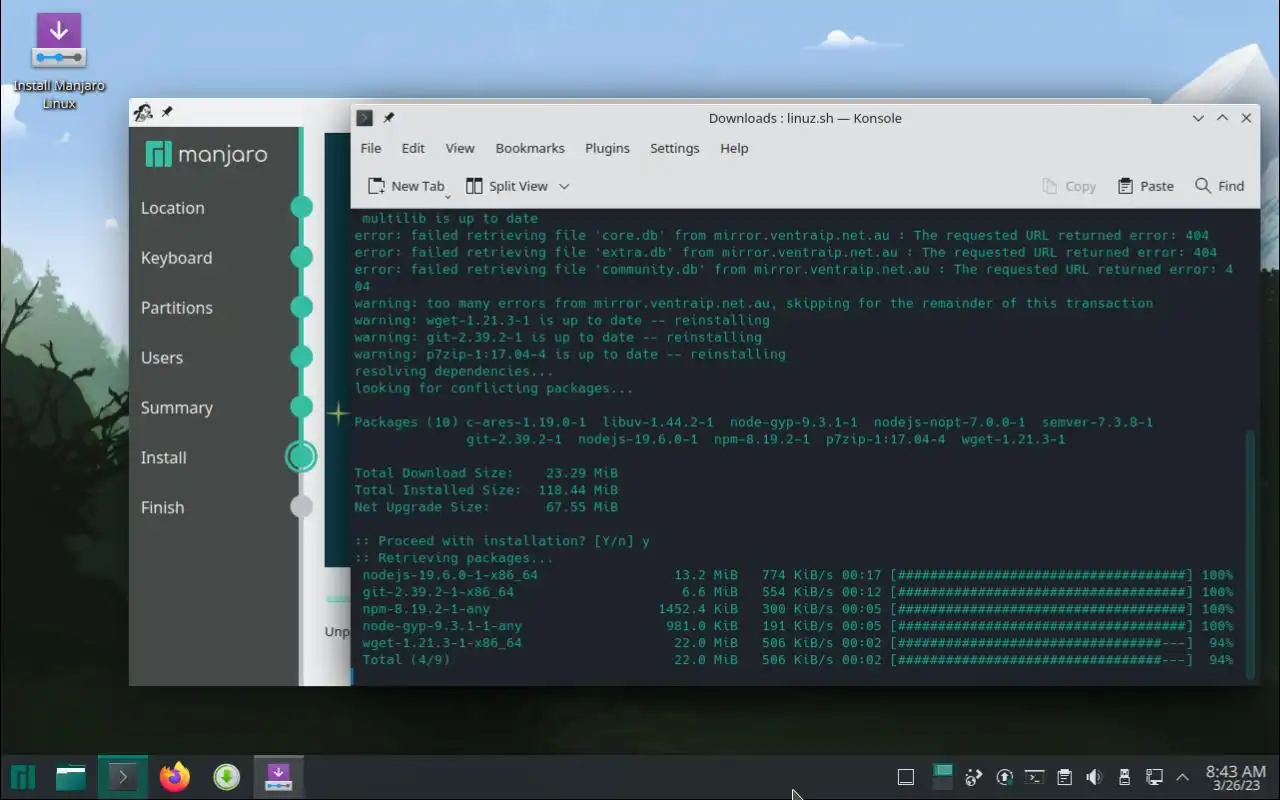Image resolution: width=1280 pixels, height=800 pixels.
Task: Open the clipboard tray icon
Action: tap(1064, 777)
